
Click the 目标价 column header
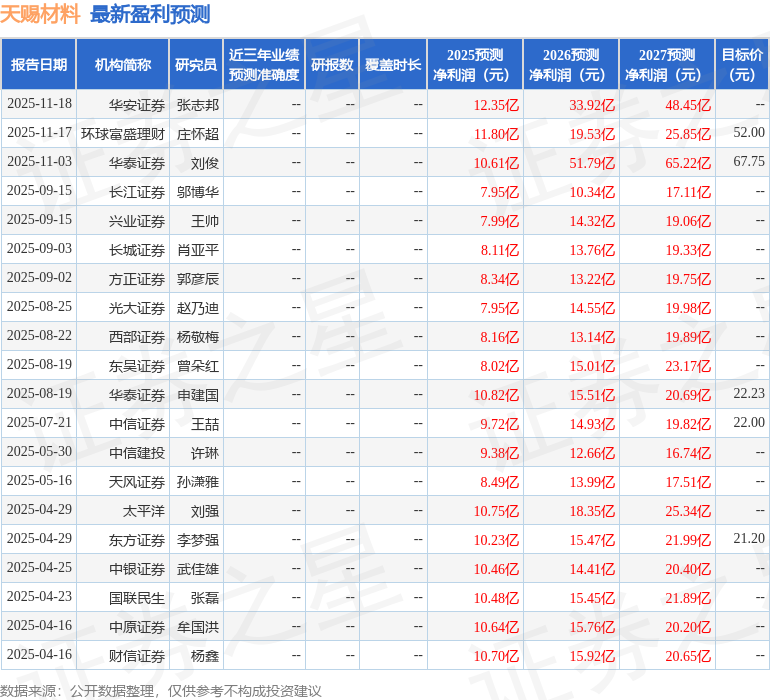[x=742, y=64]
